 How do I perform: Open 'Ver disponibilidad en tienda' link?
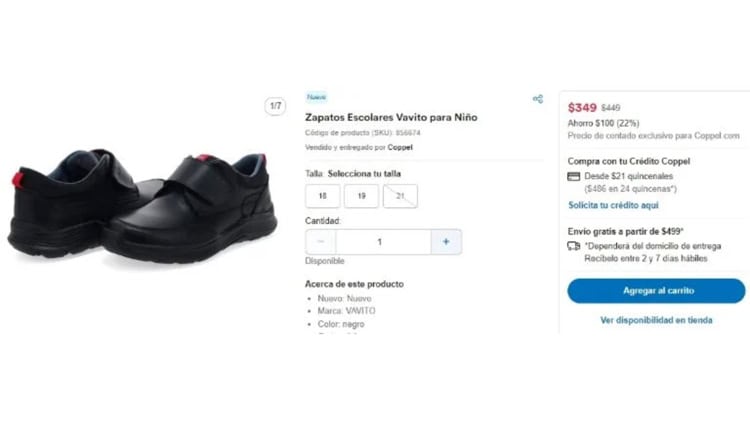tap(656, 320)
